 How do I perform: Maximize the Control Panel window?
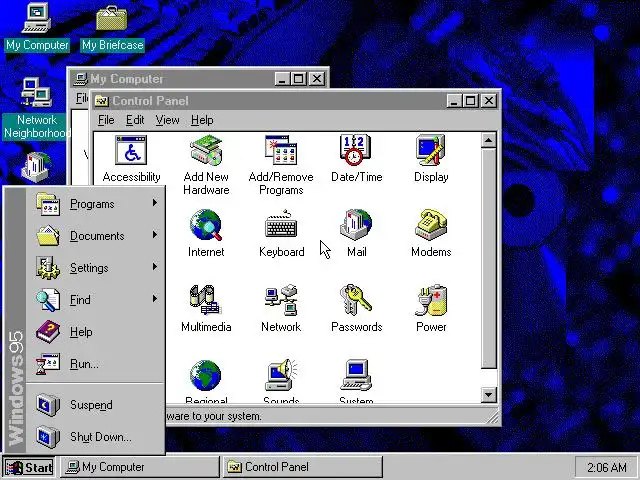tap(470, 101)
